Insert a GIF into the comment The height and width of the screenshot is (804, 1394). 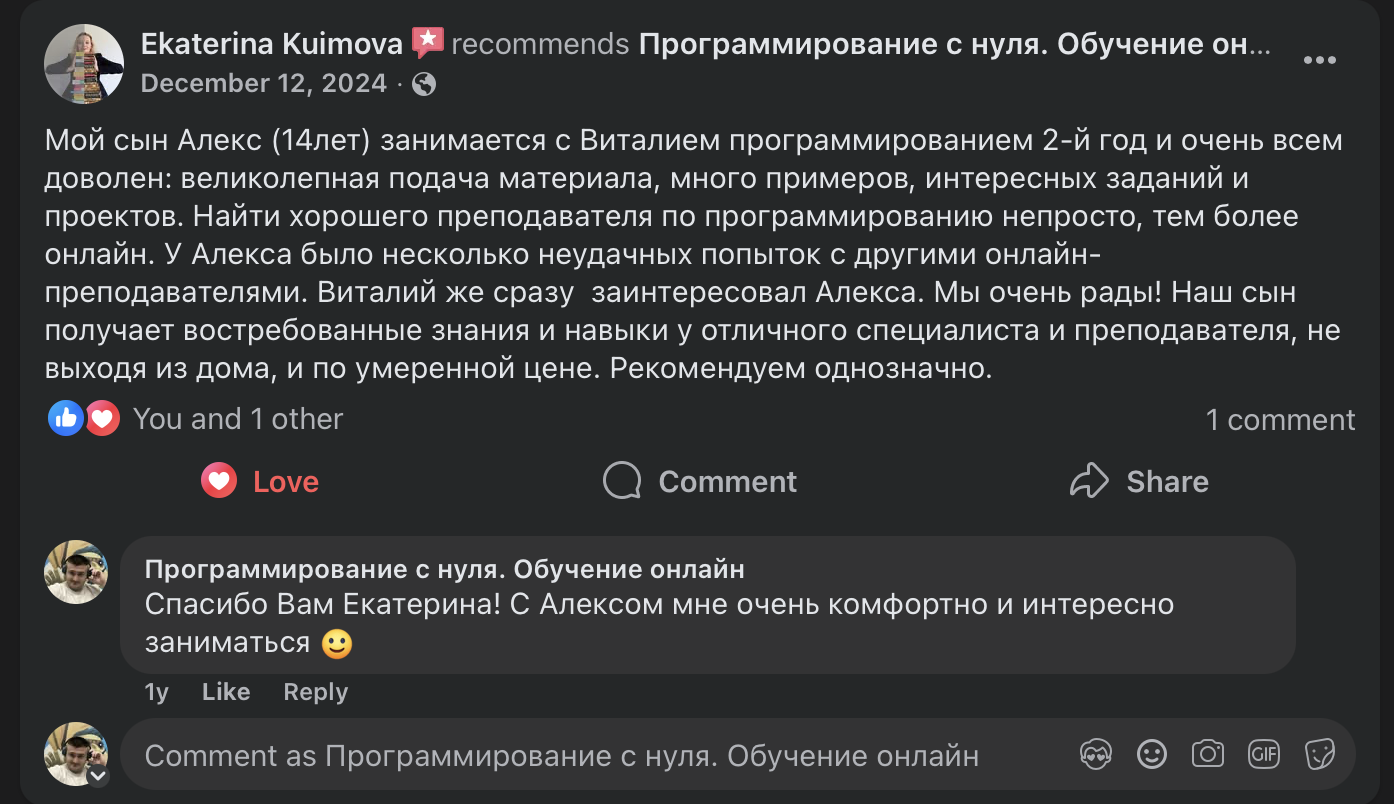[x=1264, y=756]
